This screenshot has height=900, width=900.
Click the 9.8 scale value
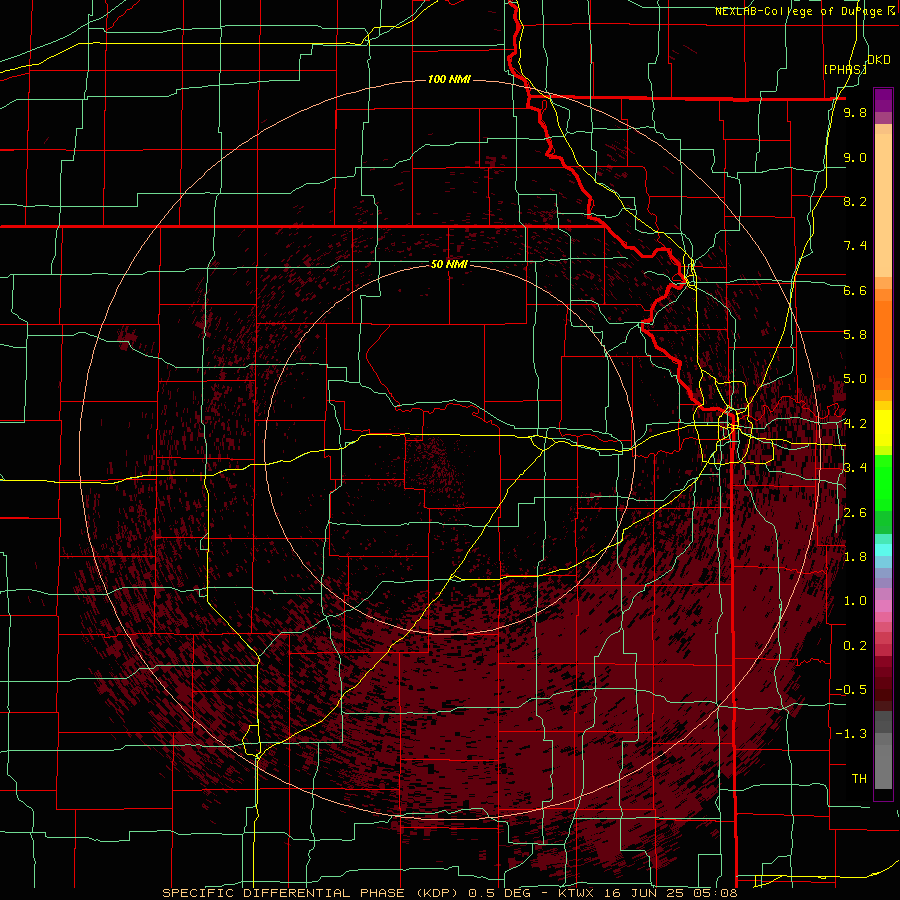(x=855, y=113)
